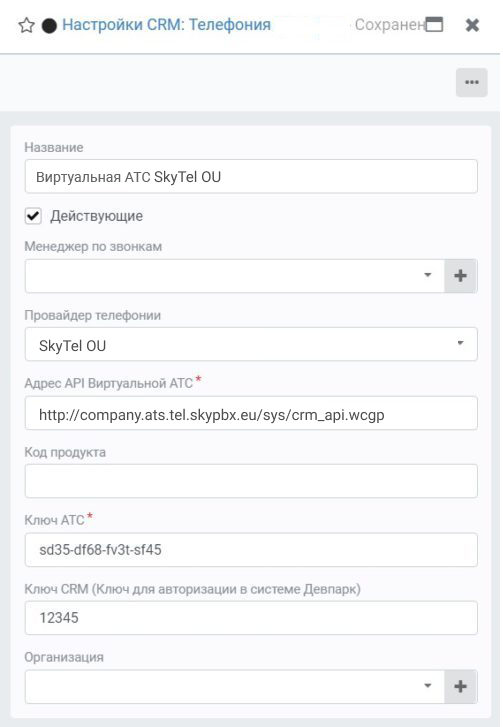
Task: Focus the Название text field
Action: [251, 176]
